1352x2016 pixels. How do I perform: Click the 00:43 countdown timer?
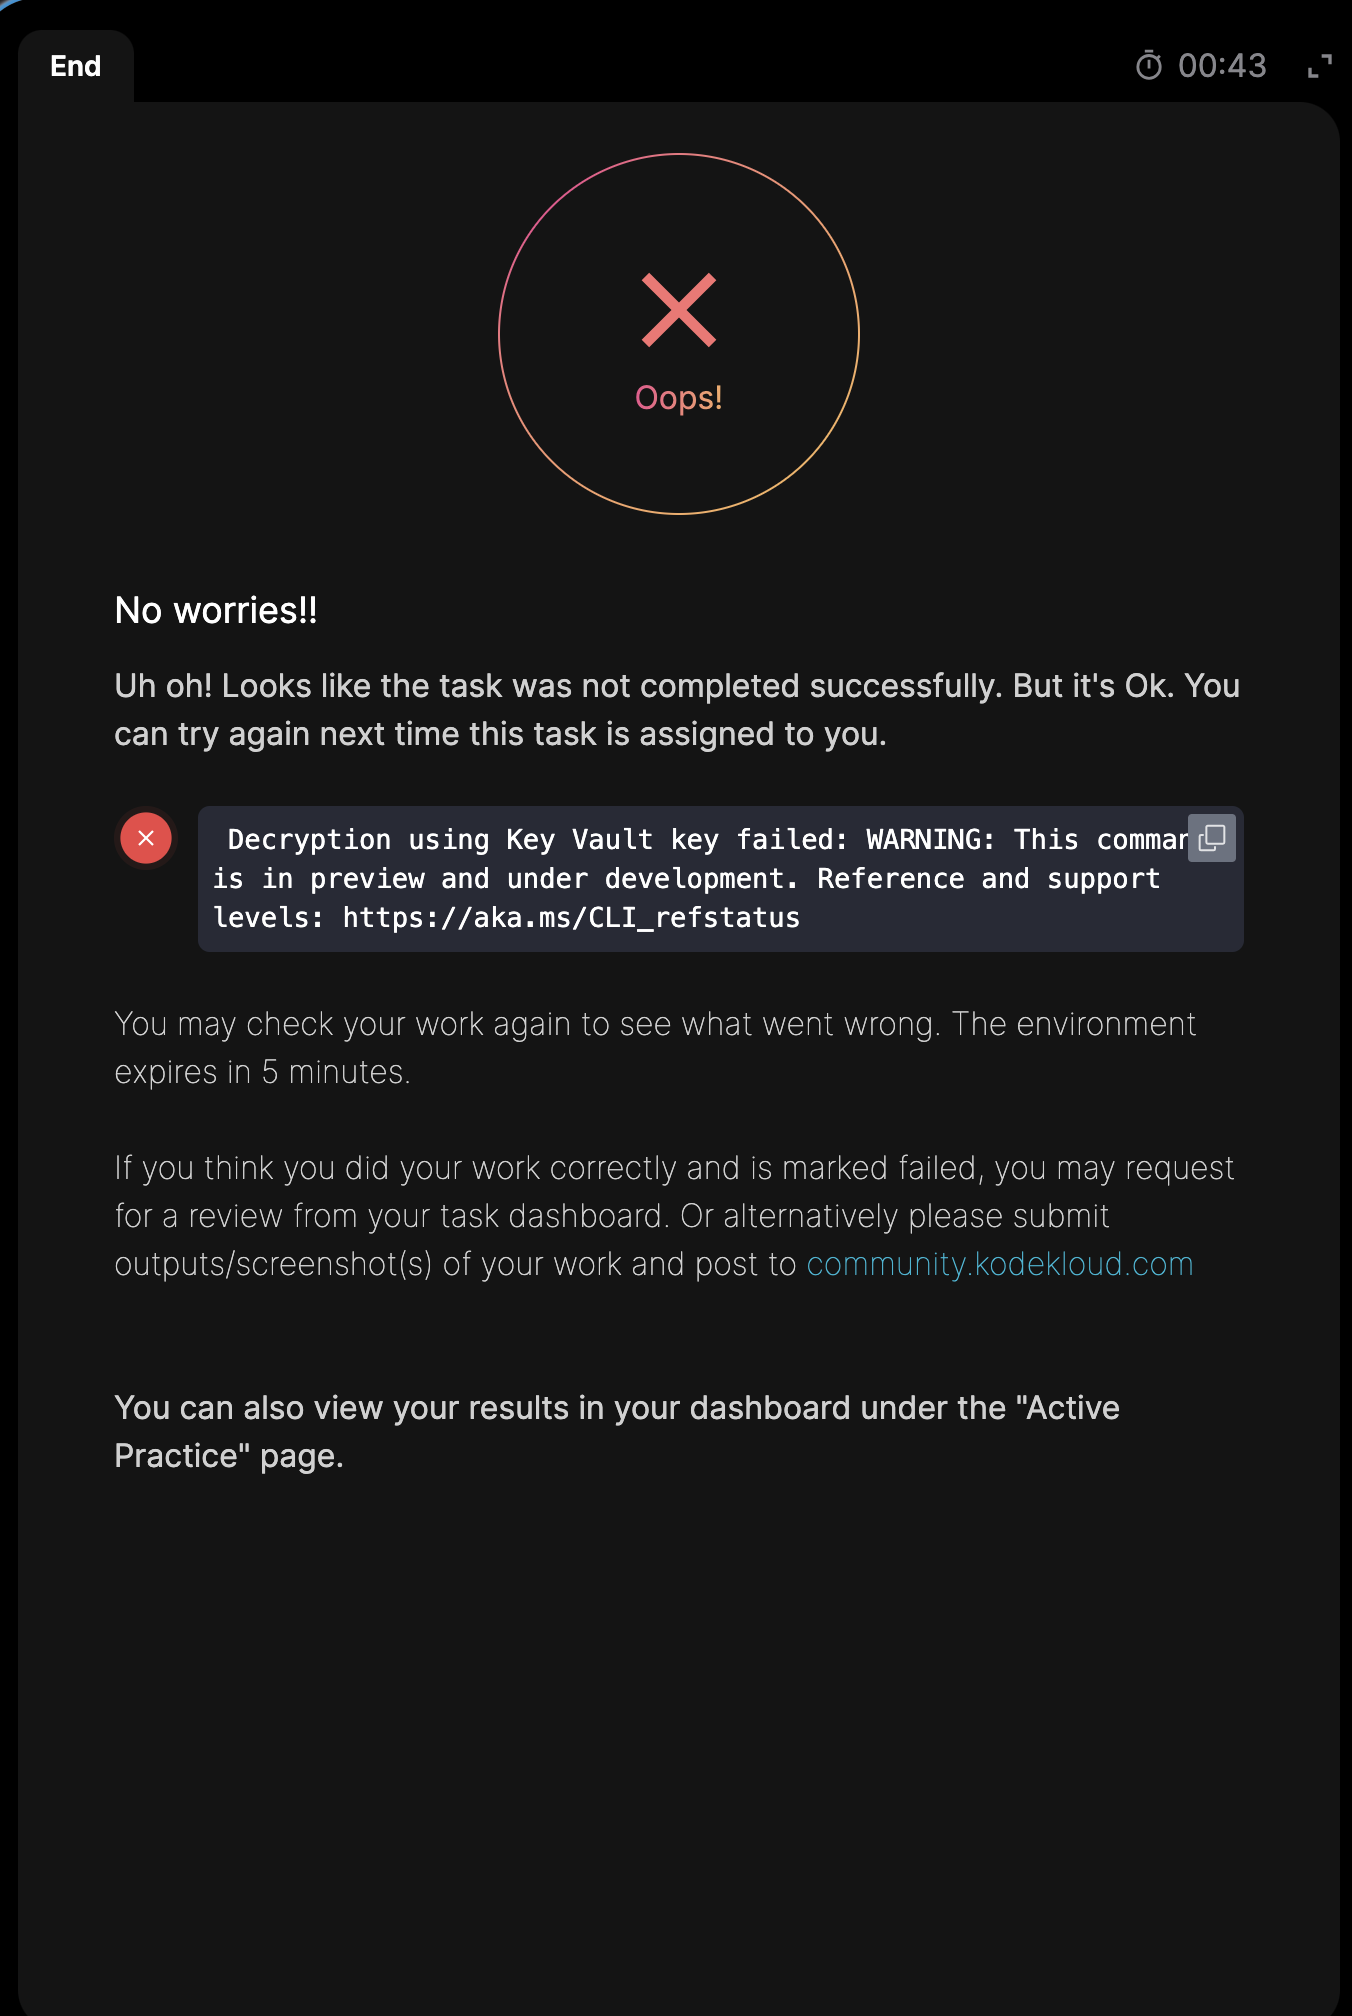point(1222,66)
